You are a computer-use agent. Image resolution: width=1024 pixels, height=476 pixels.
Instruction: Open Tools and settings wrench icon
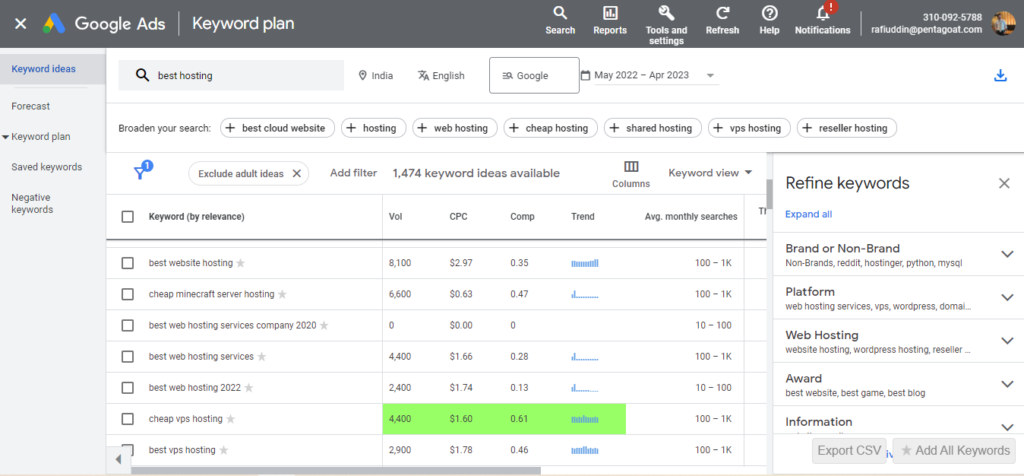coord(666,25)
